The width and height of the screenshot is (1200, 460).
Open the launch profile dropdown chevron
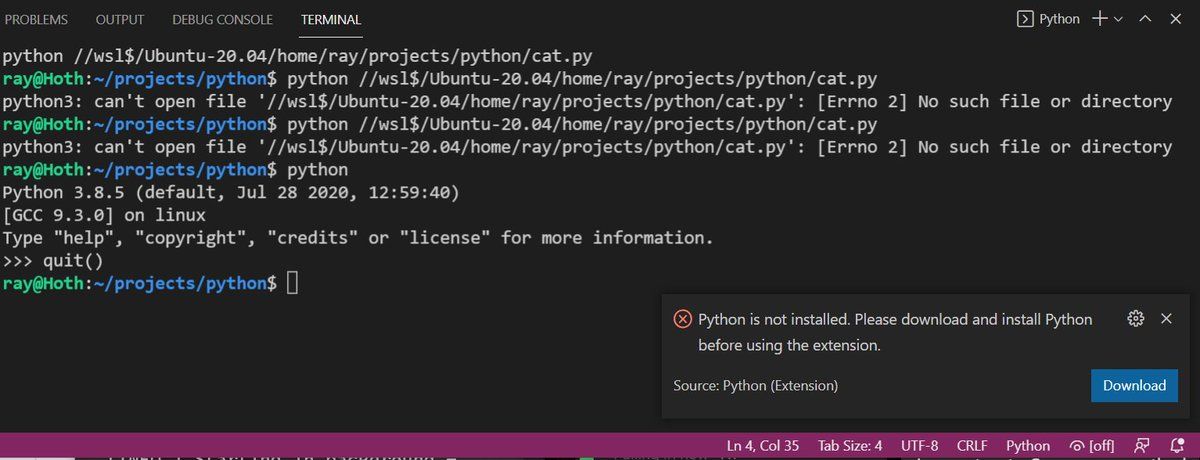tap(1118, 19)
